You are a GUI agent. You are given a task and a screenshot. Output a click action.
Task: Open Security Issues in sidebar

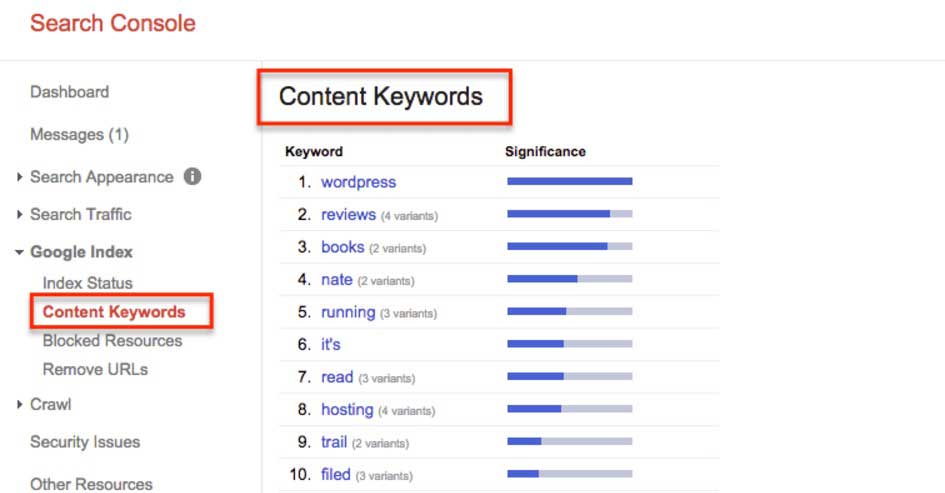[85, 442]
